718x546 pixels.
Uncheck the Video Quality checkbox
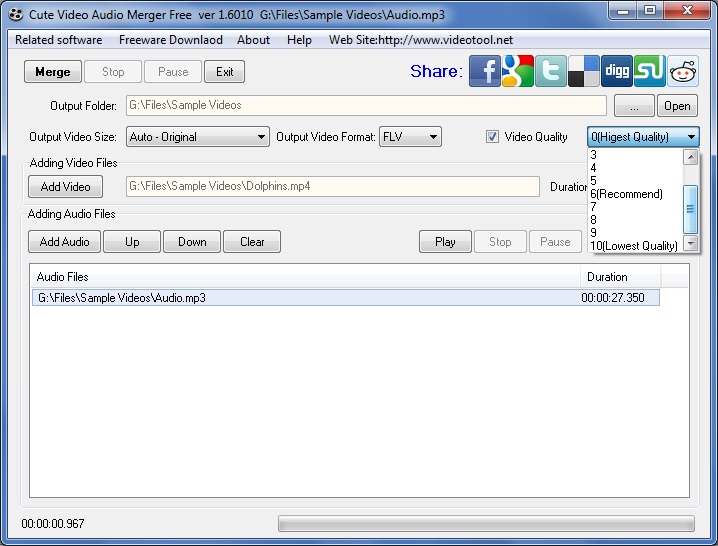492,136
